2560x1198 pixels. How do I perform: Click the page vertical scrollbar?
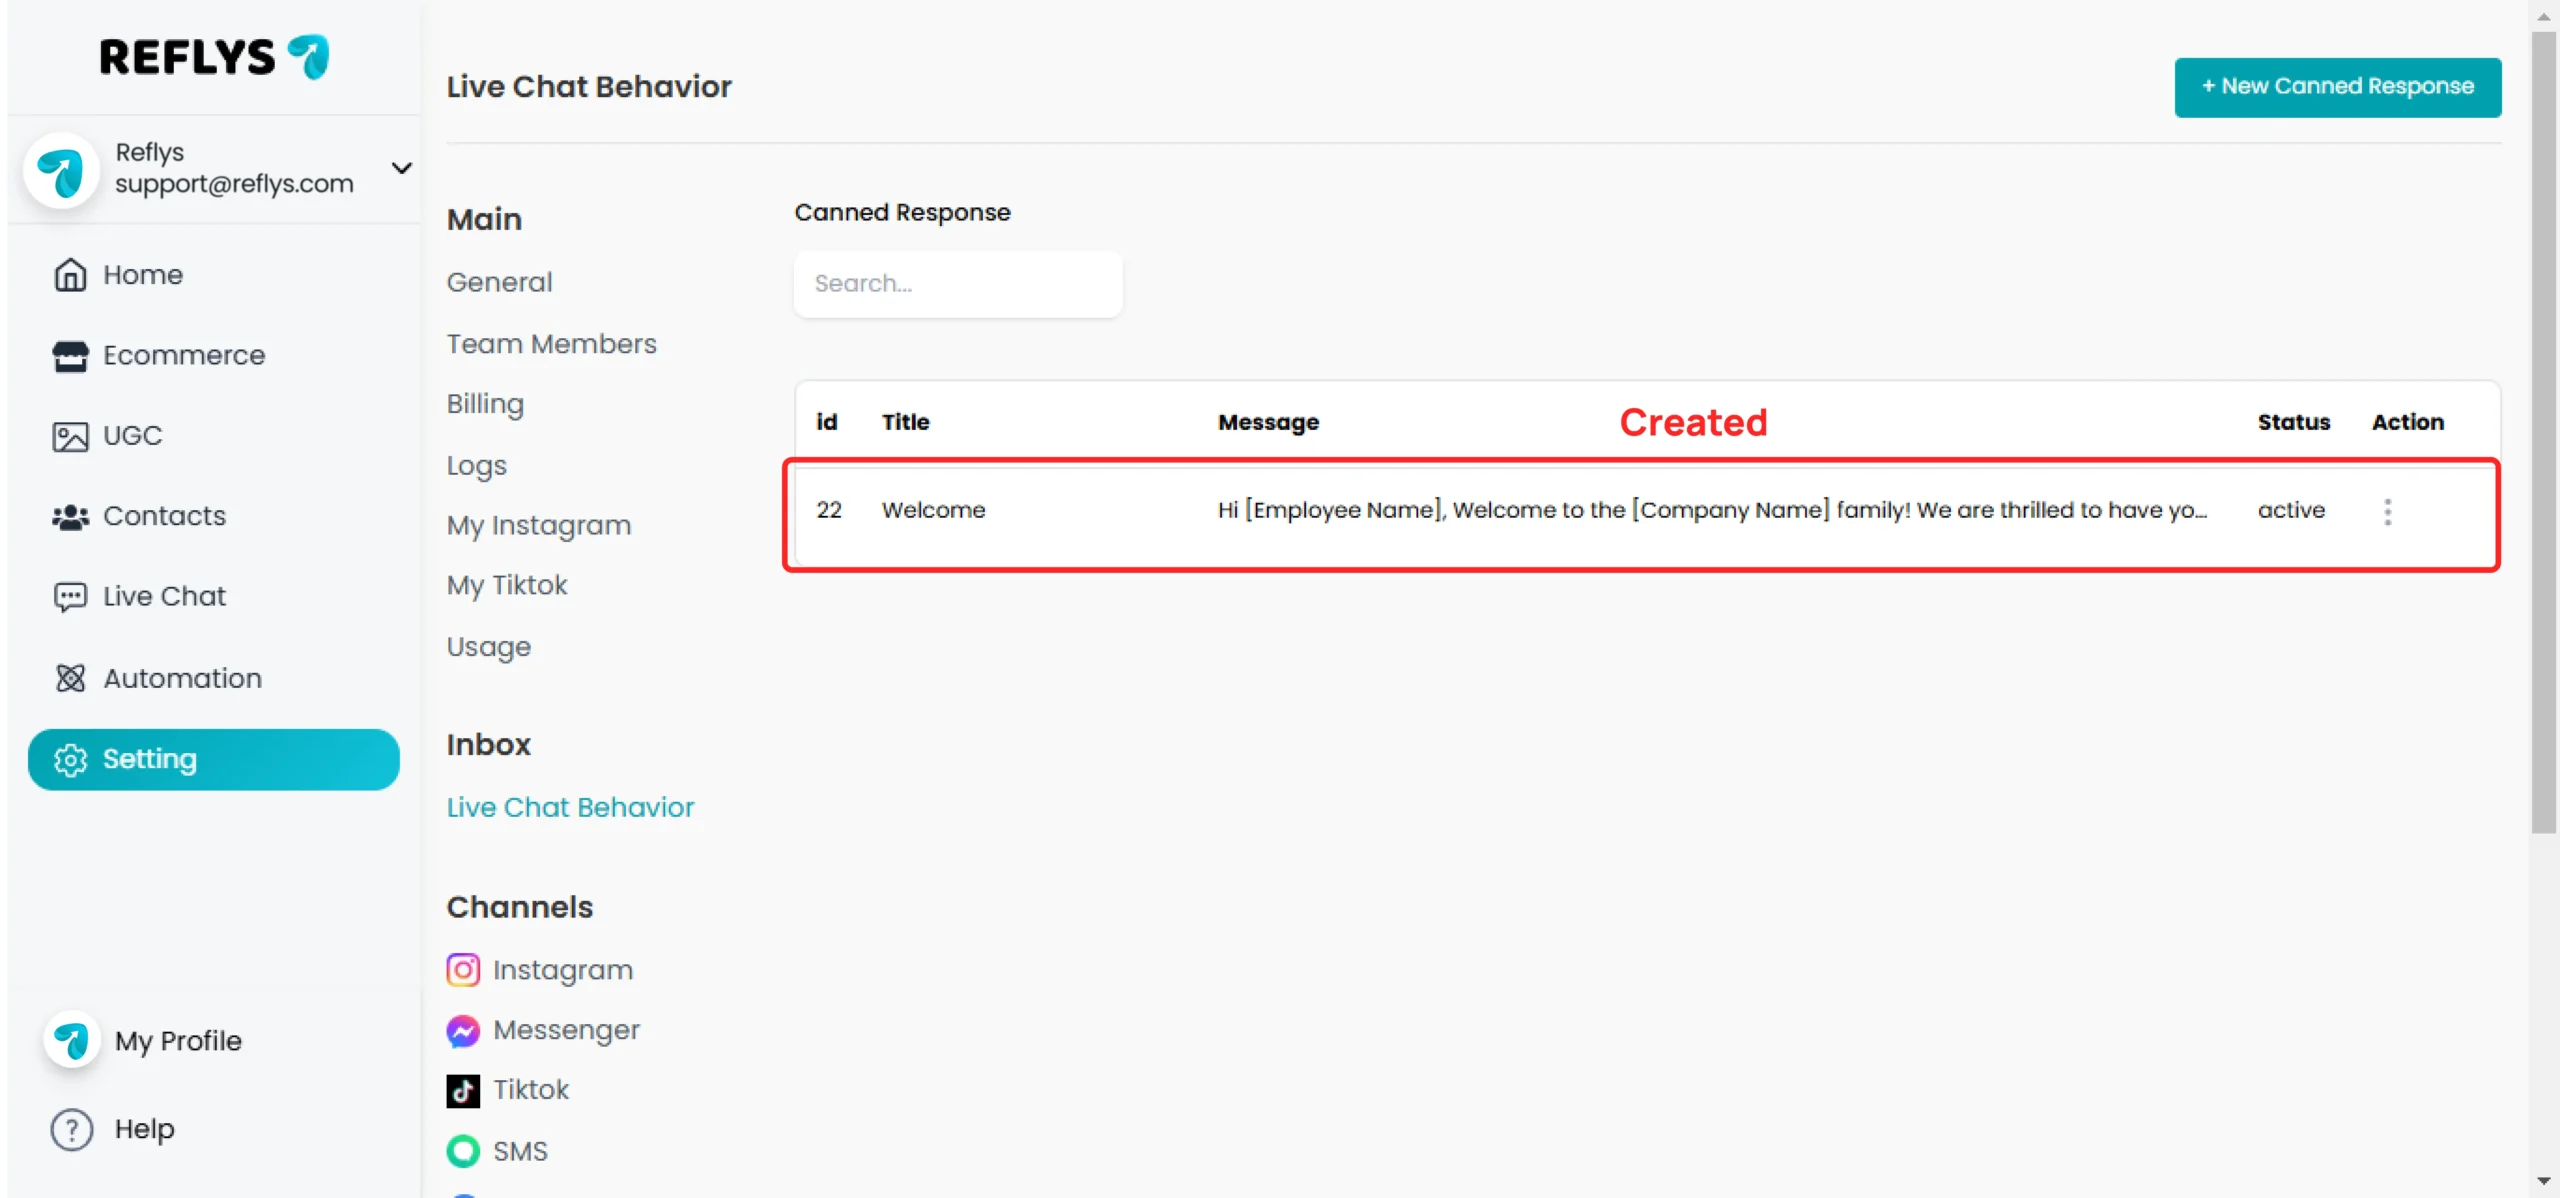(2544, 432)
